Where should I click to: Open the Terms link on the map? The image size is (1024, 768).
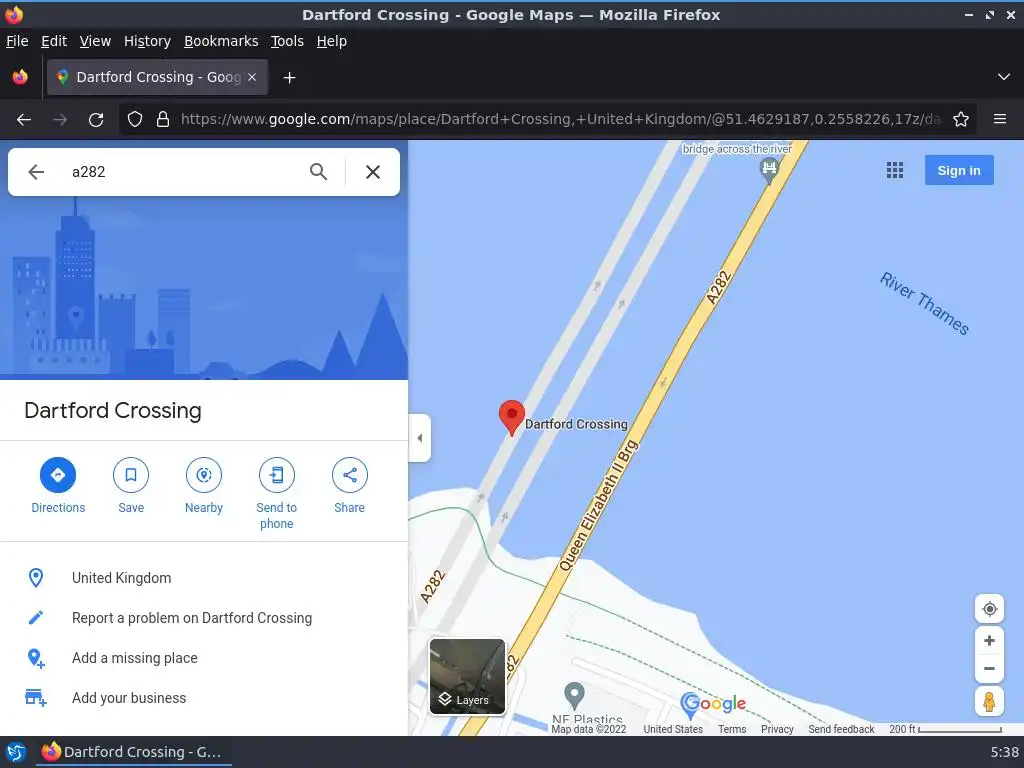(x=732, y=729)
